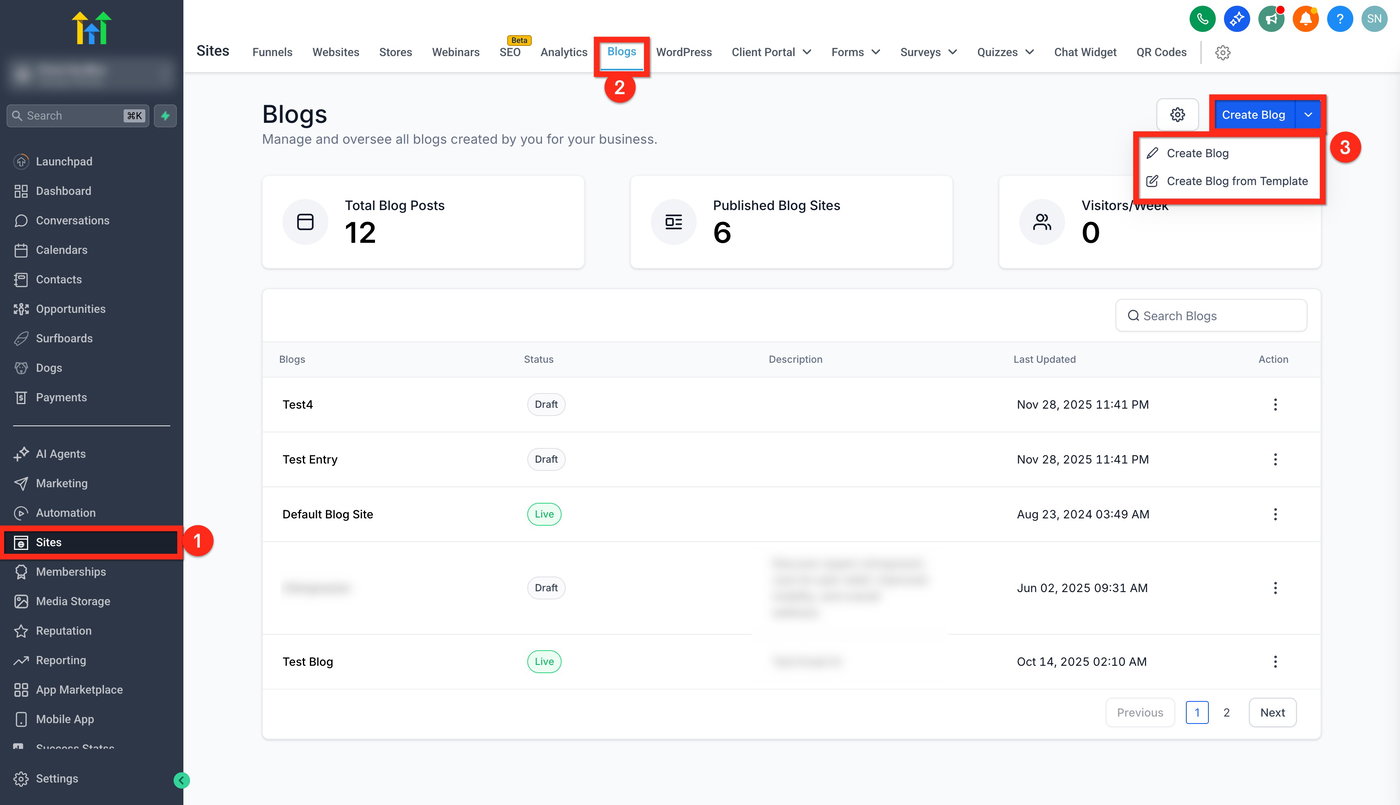This screenshot has height=805, width=1400.
Task: Open actions menu for Test4 blog
Action: point(1275,405)
